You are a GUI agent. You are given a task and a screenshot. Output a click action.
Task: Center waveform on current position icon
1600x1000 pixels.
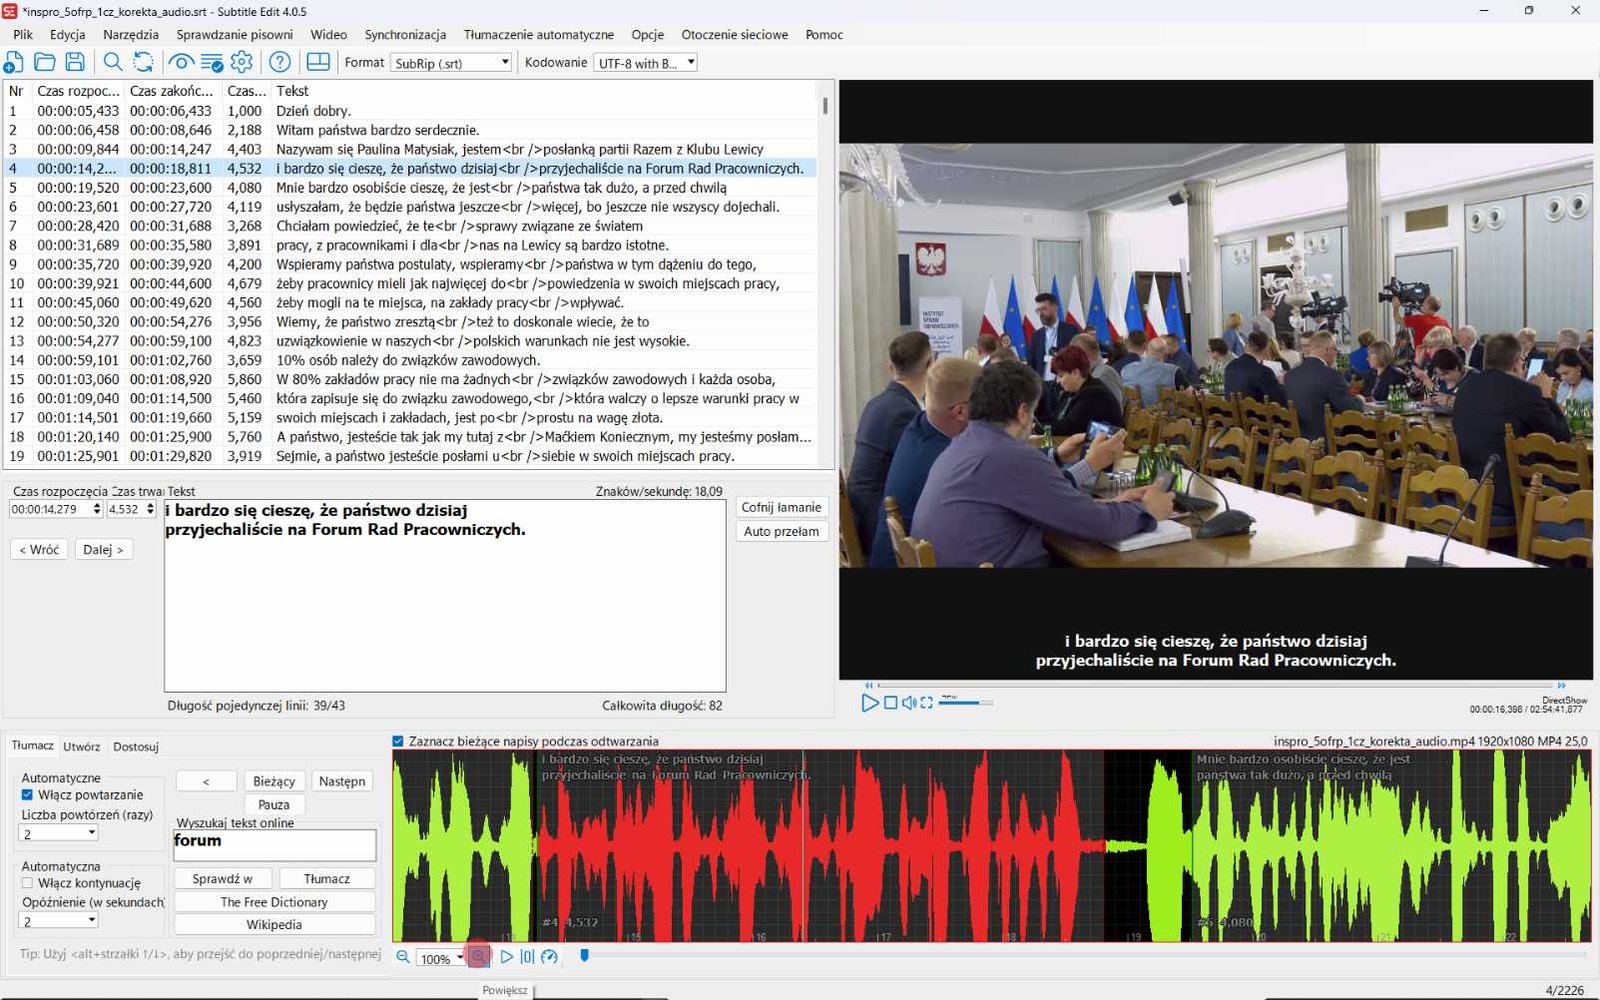[x=527, y=957]
